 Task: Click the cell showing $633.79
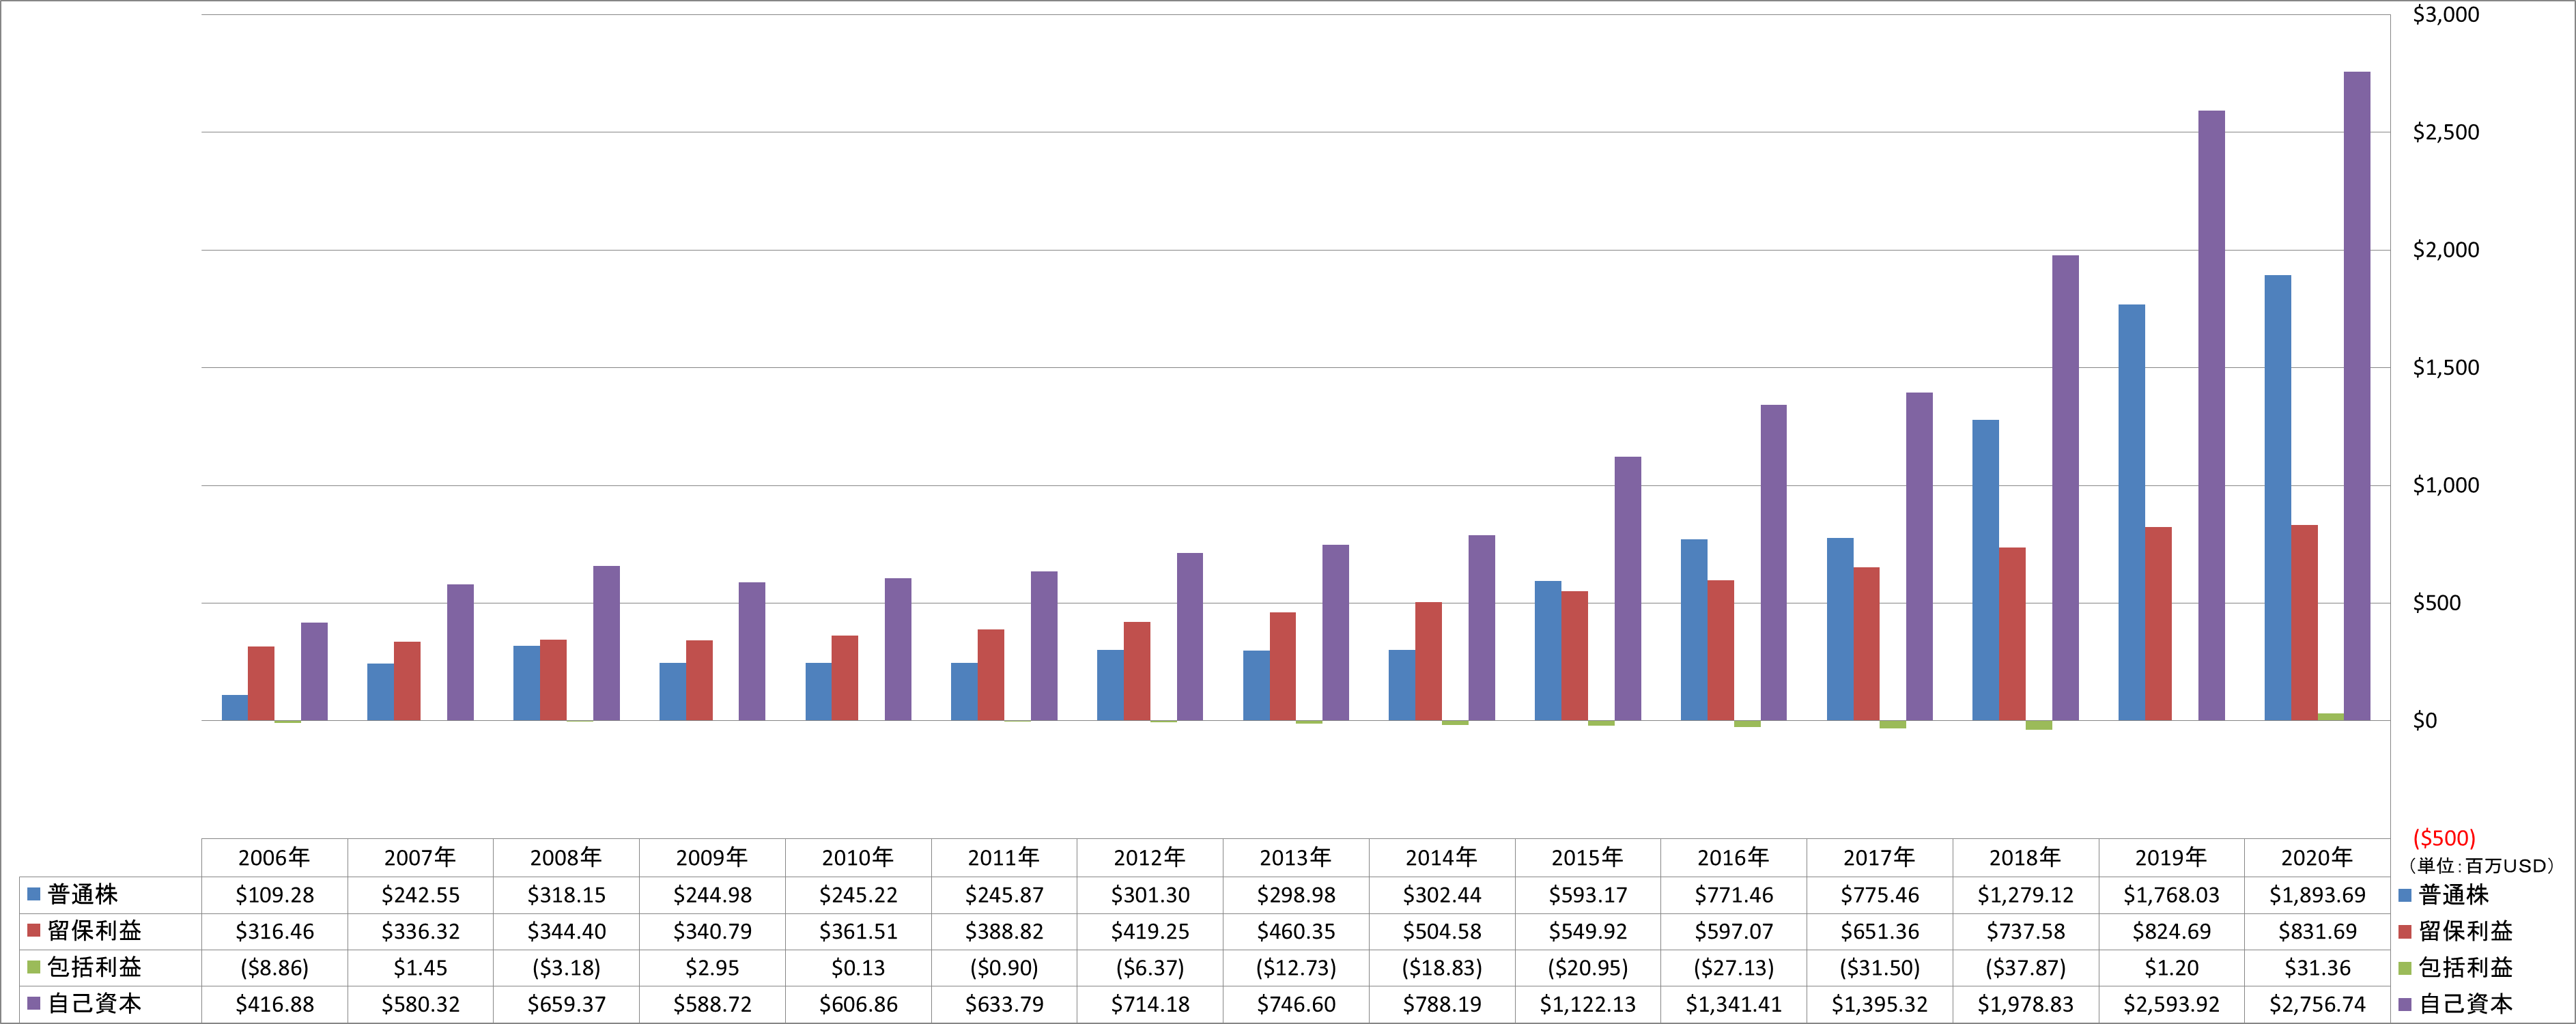pyautogui.click(x=1004, y=1004)
